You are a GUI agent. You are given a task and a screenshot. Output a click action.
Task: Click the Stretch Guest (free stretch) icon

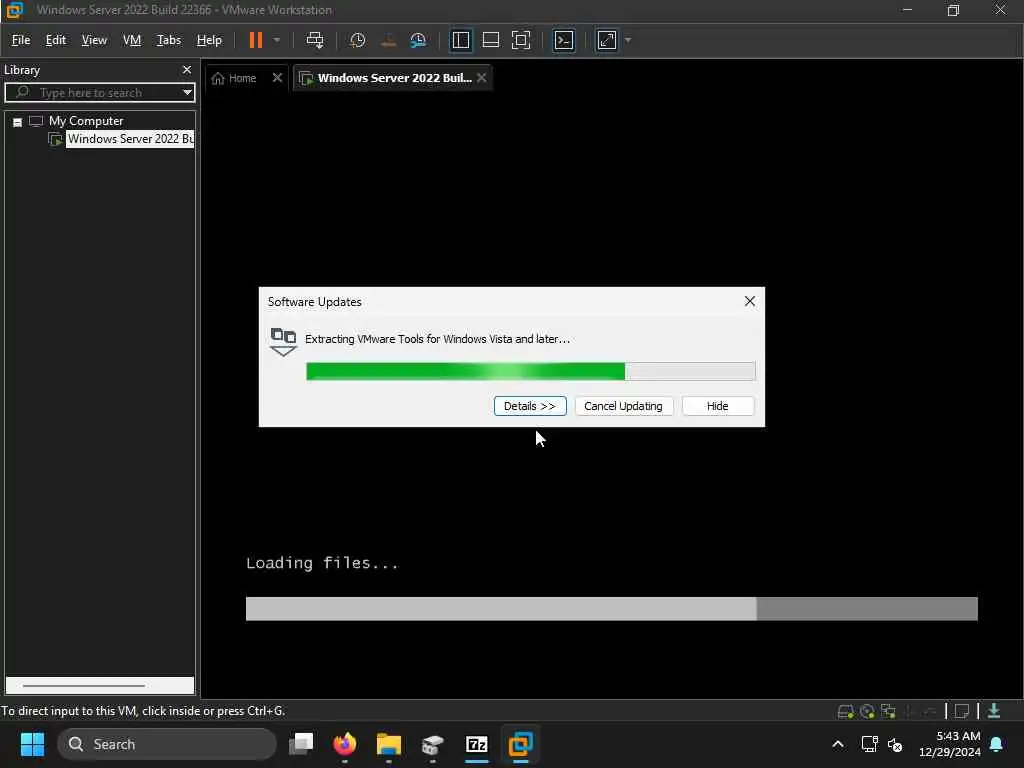point(607,40)
